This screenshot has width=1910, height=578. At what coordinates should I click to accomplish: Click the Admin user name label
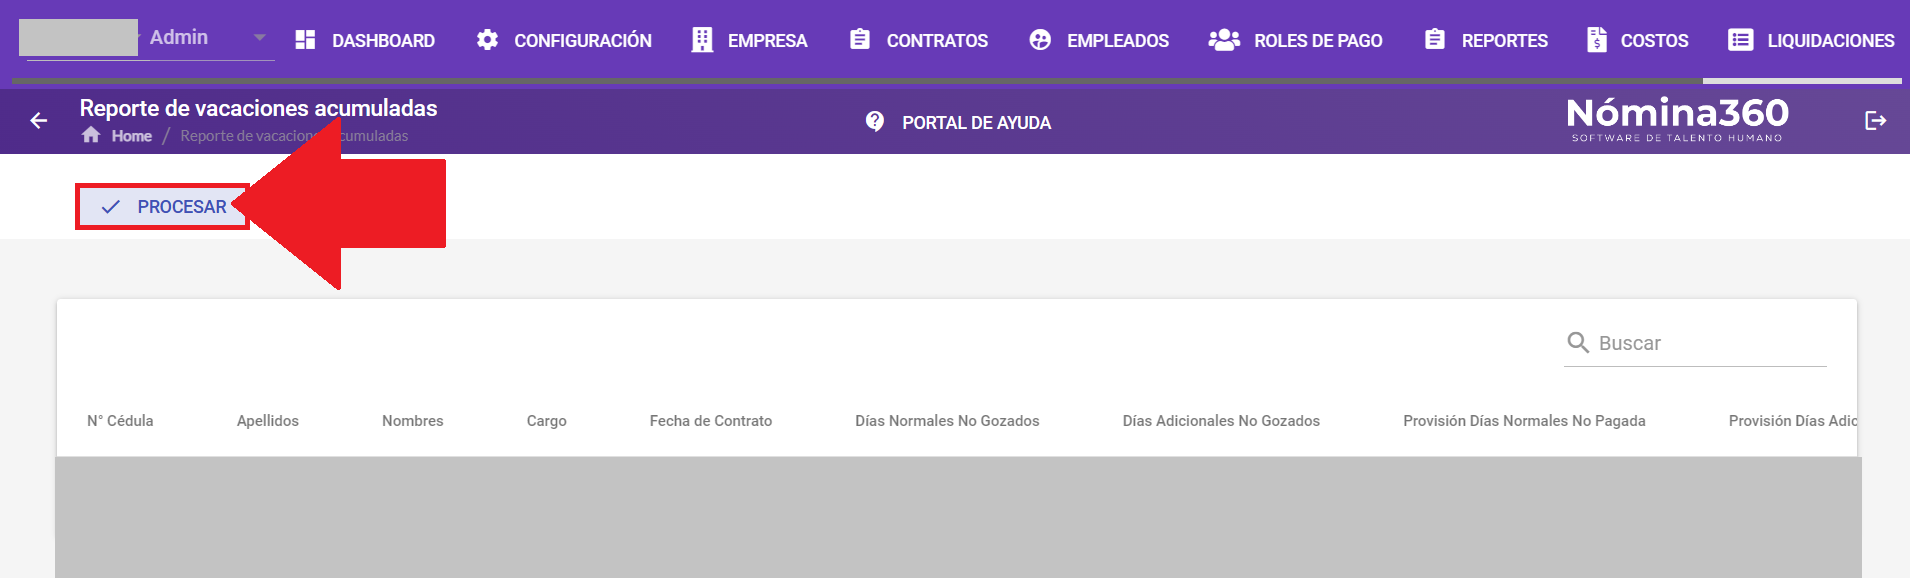[x=179, y=37]
